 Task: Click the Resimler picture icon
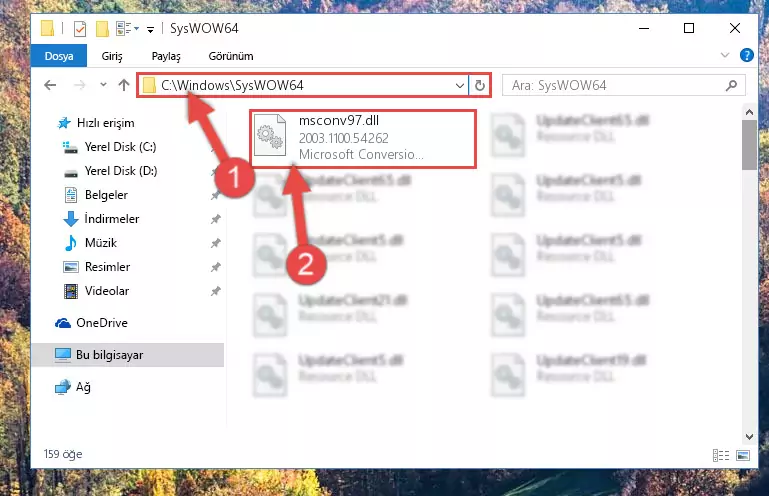pos(71,267)
